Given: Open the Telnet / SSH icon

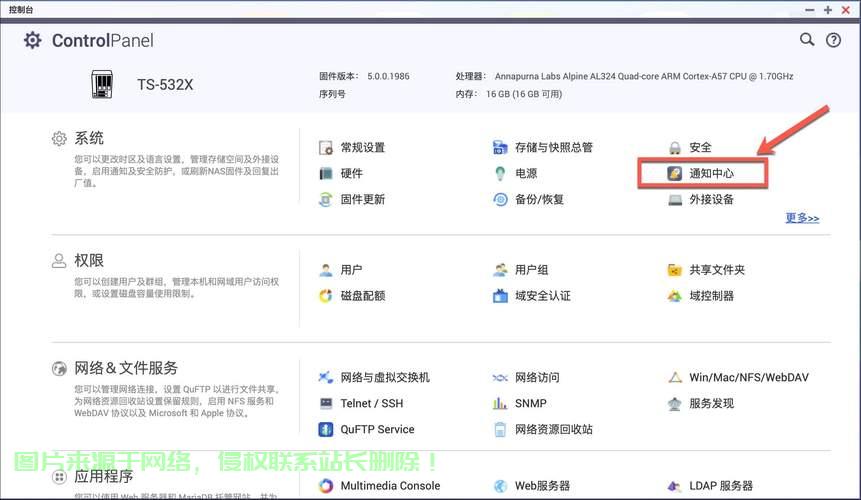Looking at the screenshot, I should [x=326, y=403].
